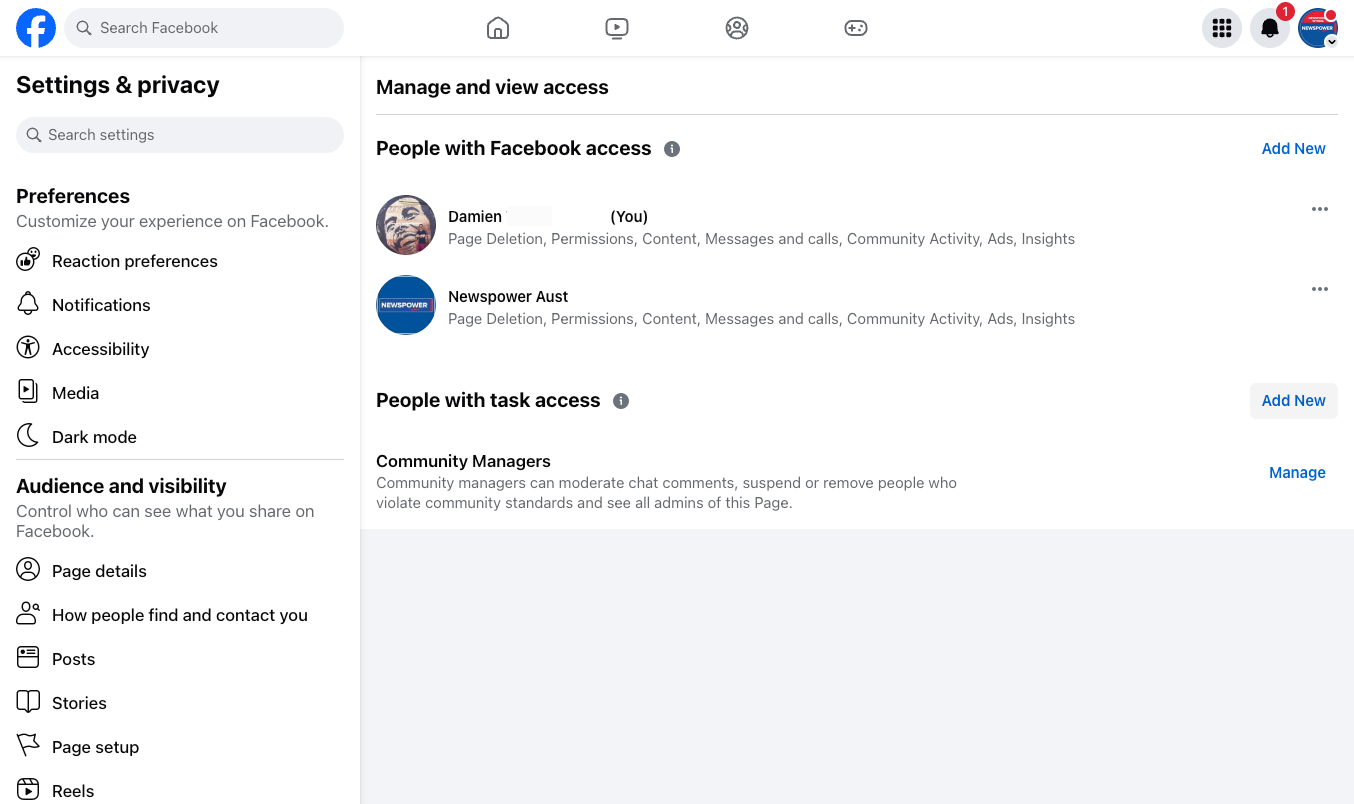Open Media settings
The height and width of the screenshot is (804, 1354).
tap(180, 393)
